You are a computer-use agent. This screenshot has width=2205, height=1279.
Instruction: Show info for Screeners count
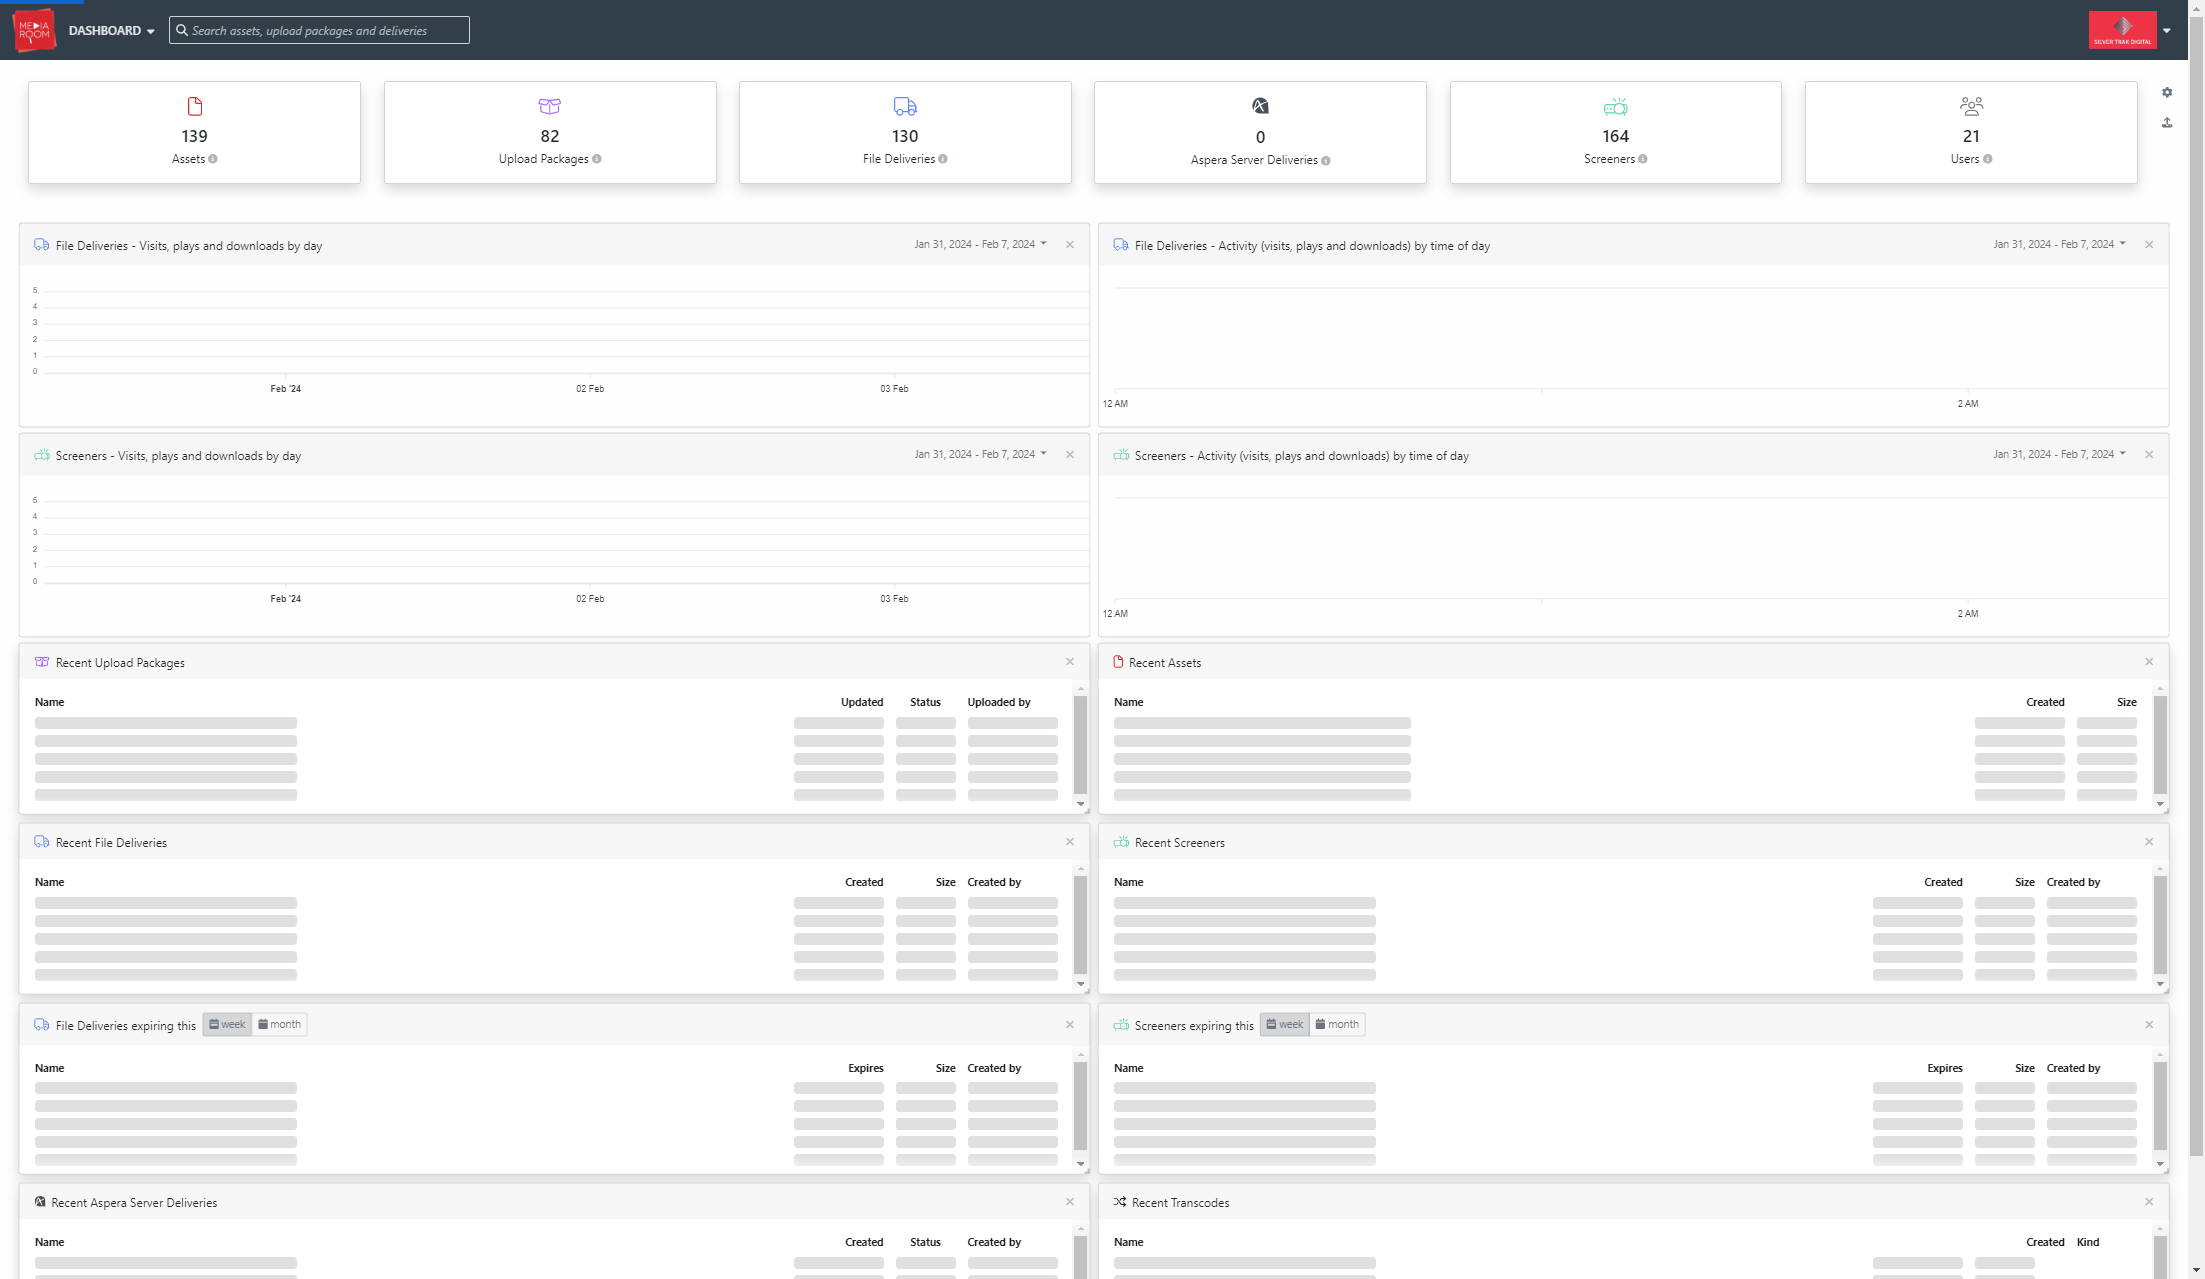coord(1643,159)
